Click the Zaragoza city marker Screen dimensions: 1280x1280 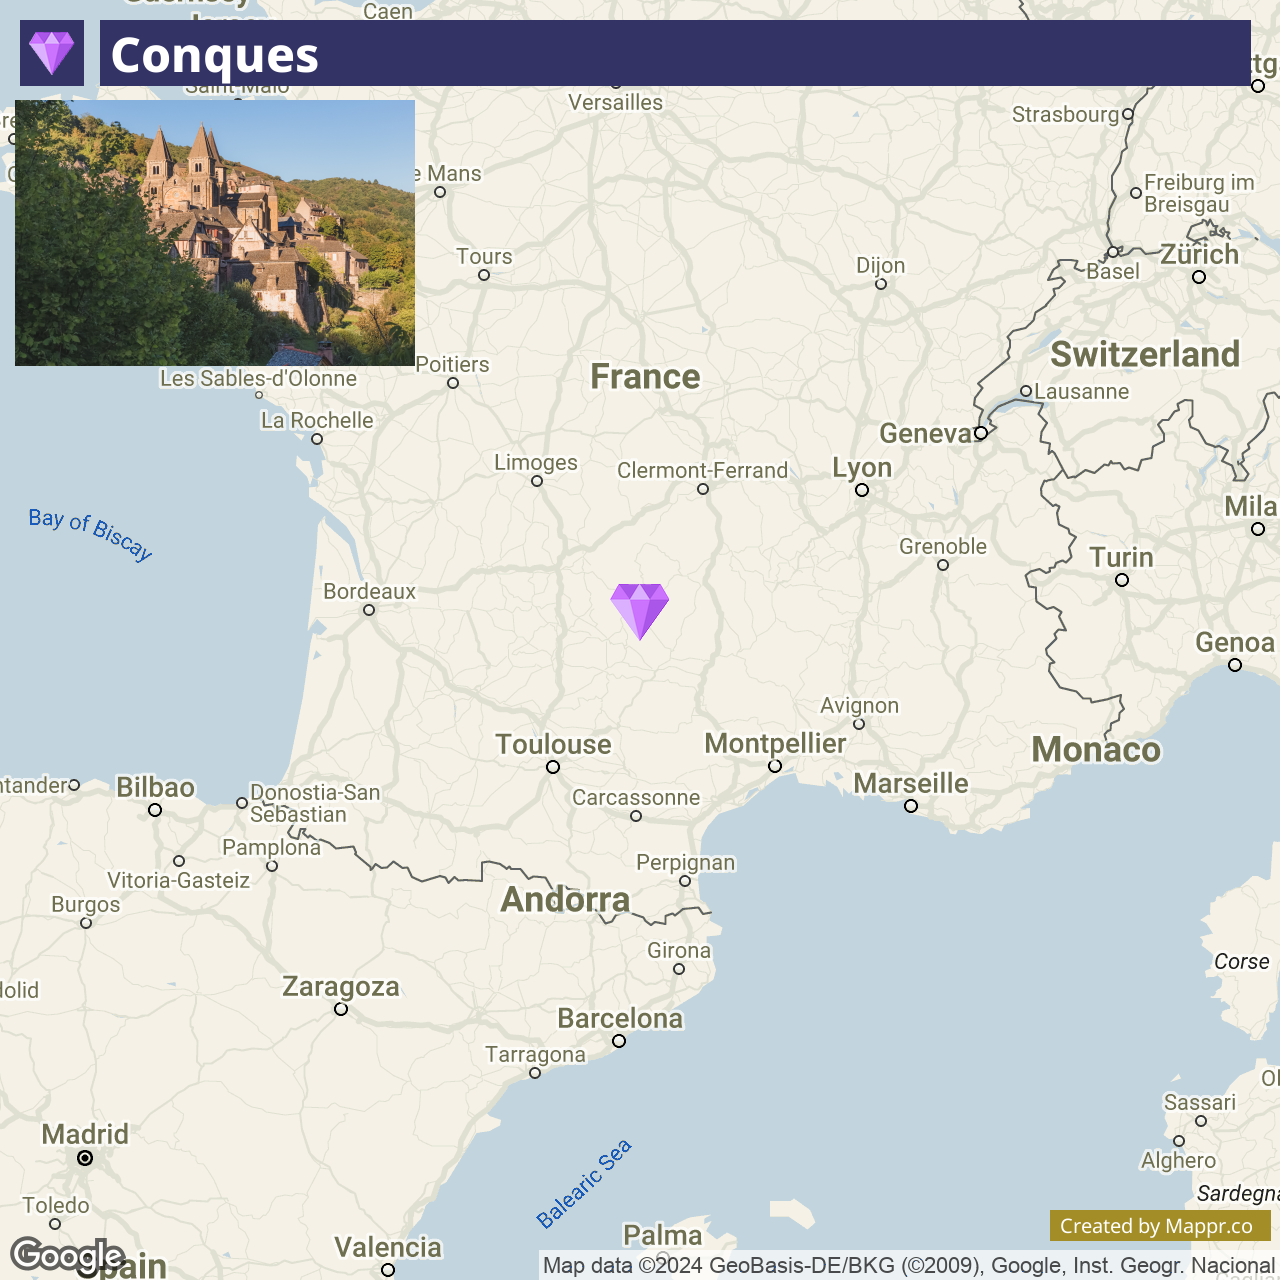tap(341, 1009)
